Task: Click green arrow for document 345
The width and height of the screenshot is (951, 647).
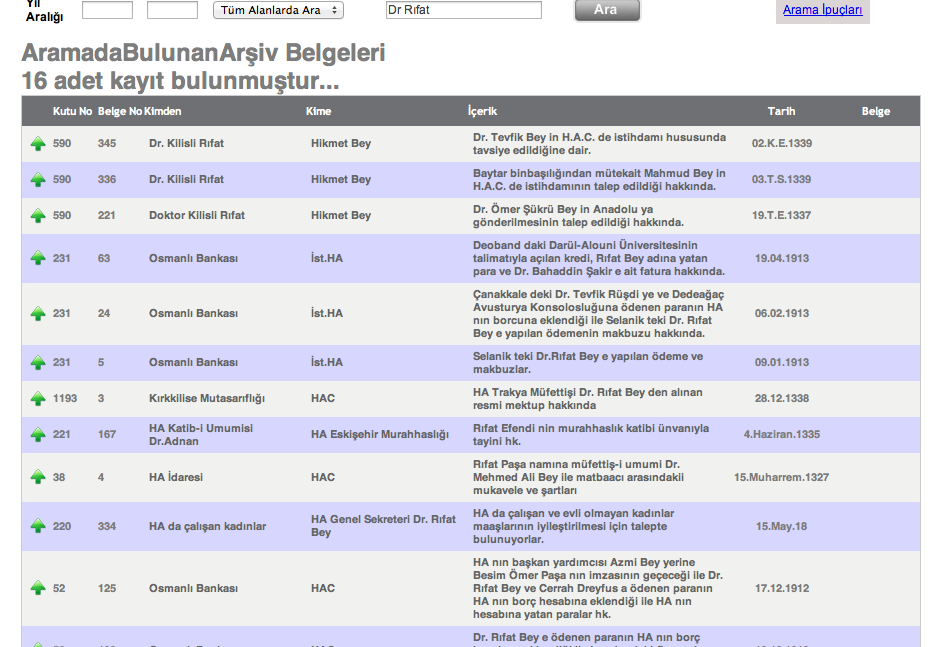Action: click(38, 144)
